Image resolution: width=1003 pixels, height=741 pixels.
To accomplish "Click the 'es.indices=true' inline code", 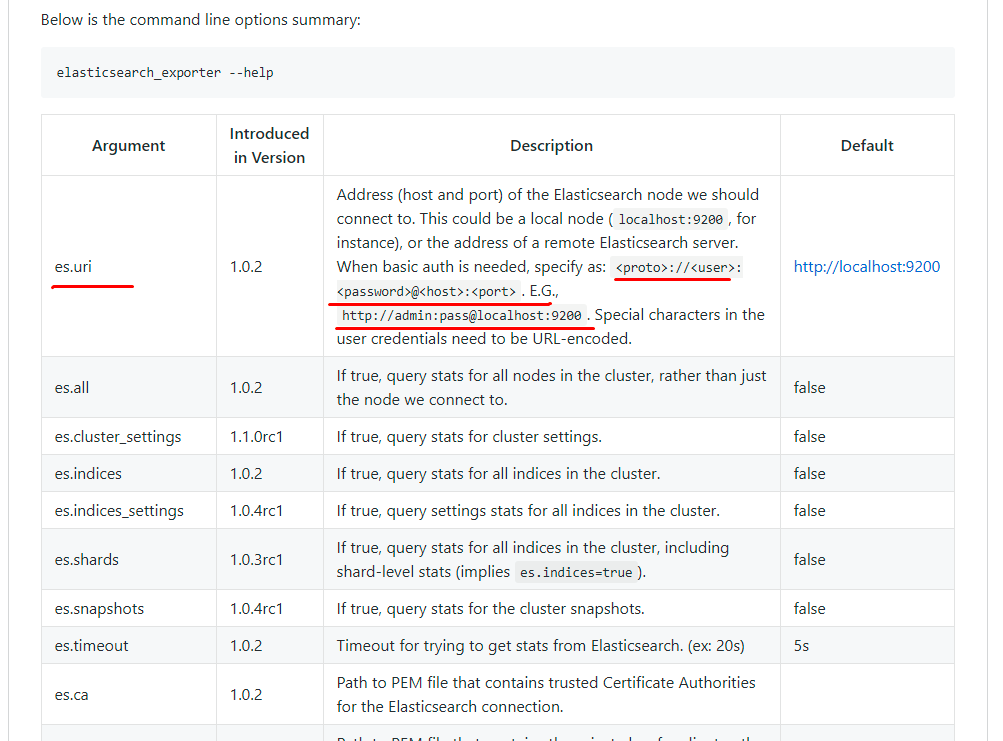I will [x=576, y=573].
